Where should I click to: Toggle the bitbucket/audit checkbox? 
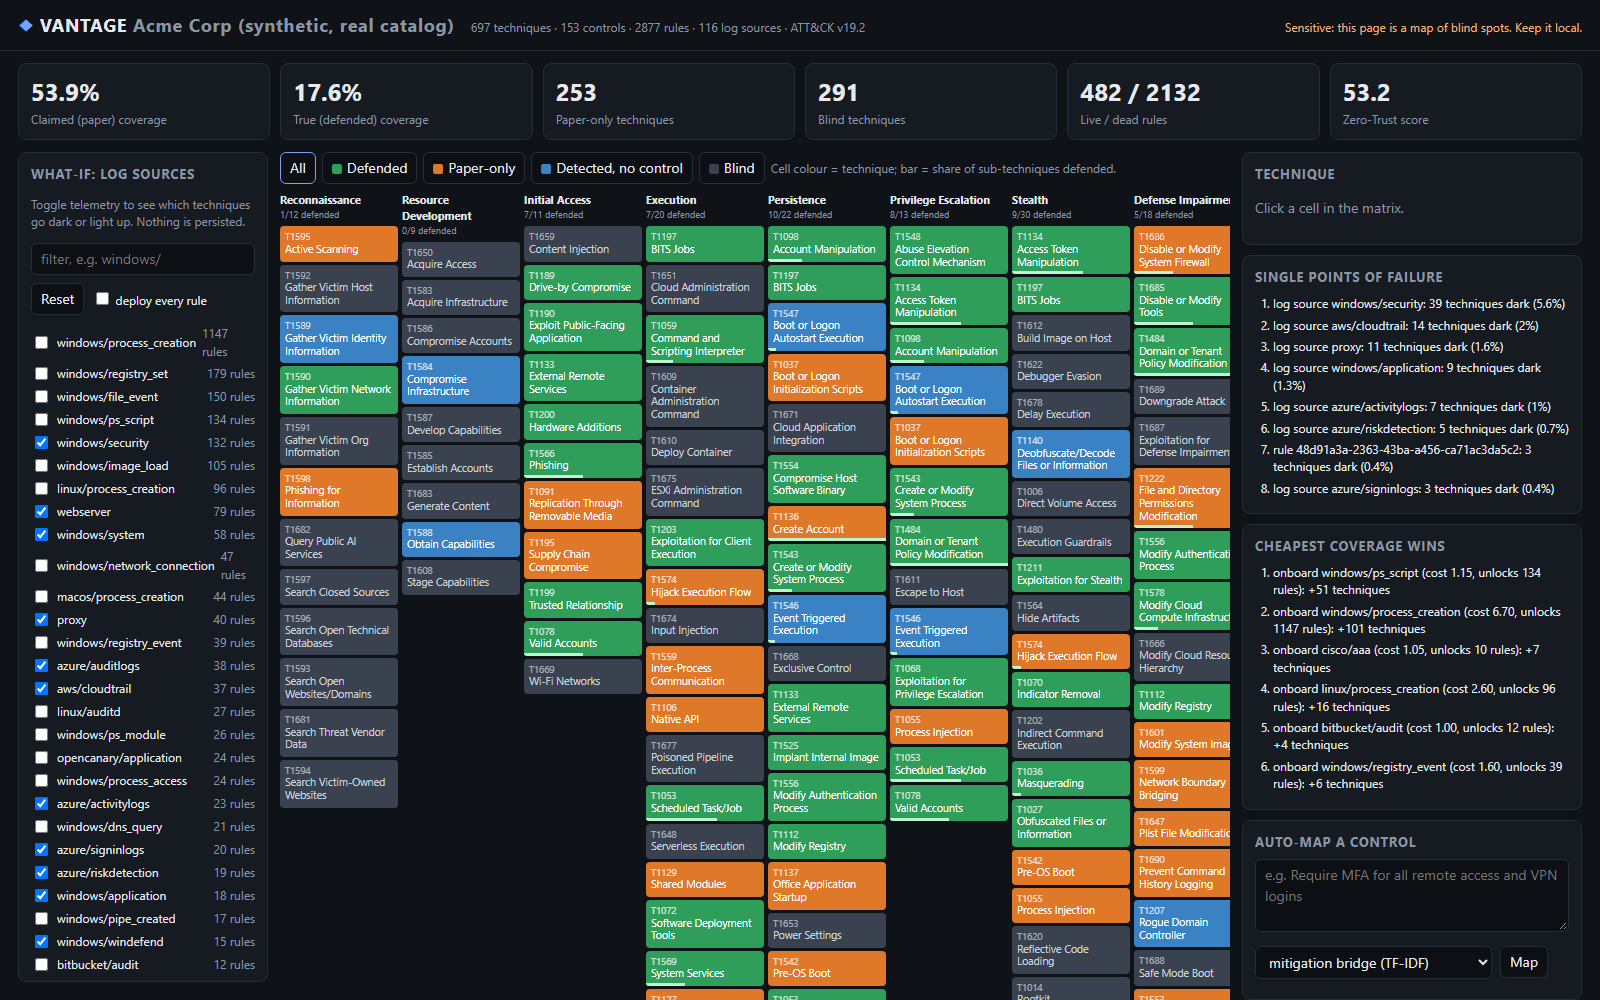point(41,965)
